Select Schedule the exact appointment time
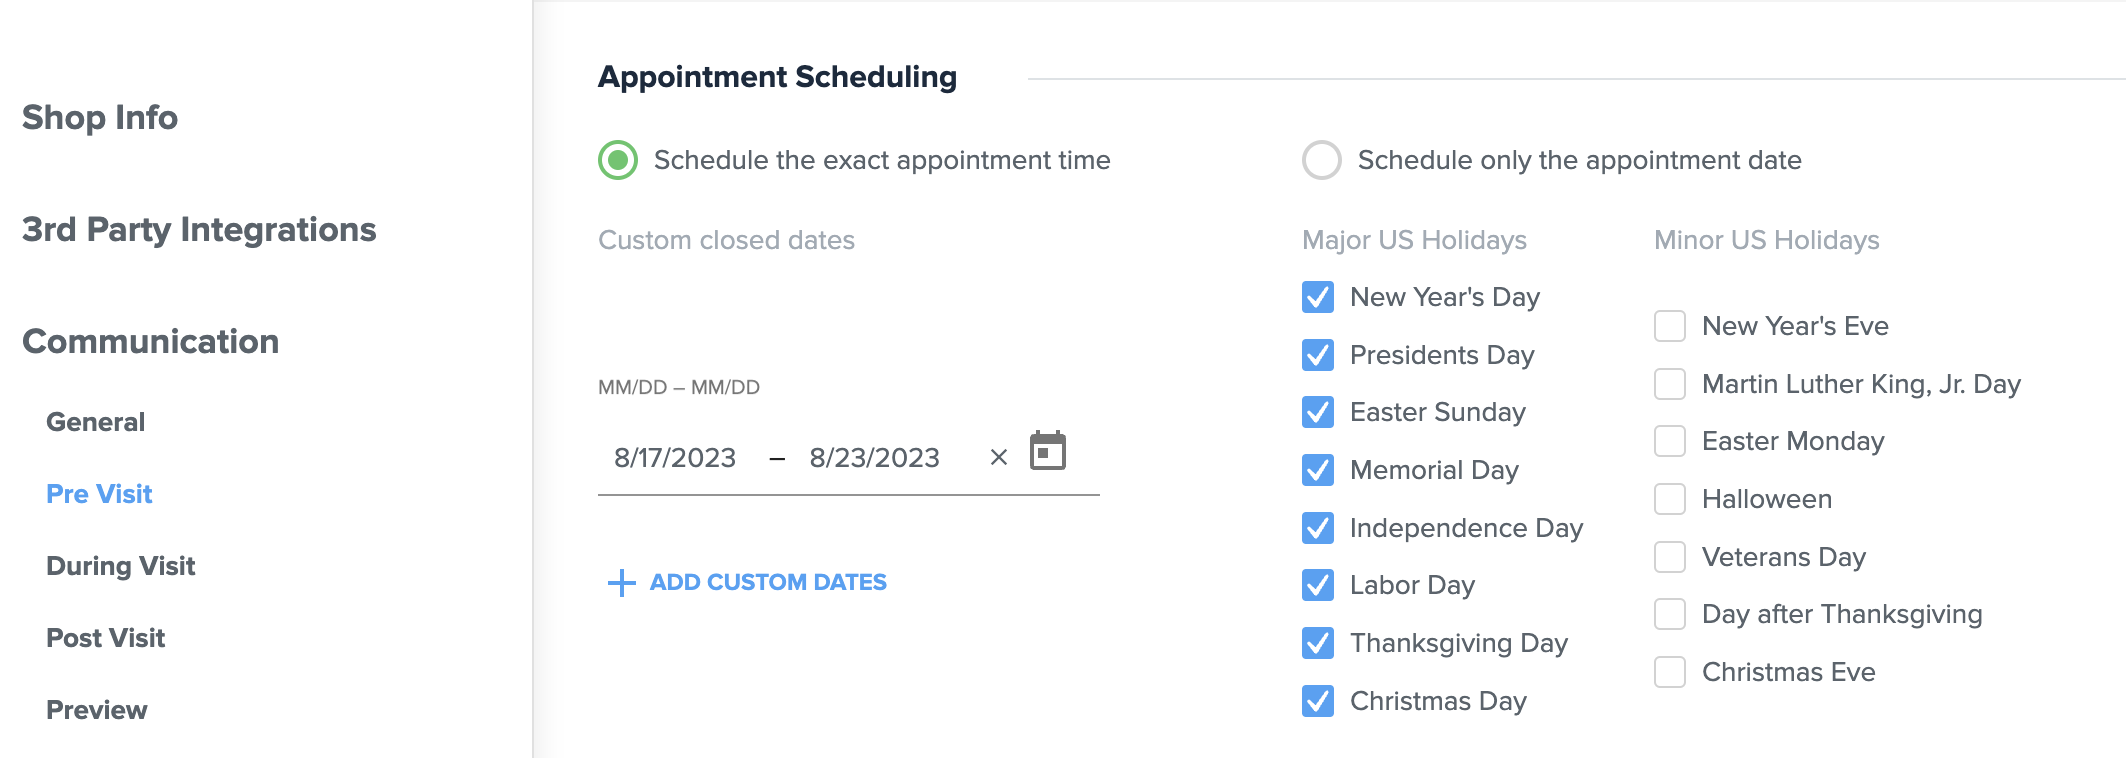Viewport: 2126px width, 758px height. [x=618, y=160]
